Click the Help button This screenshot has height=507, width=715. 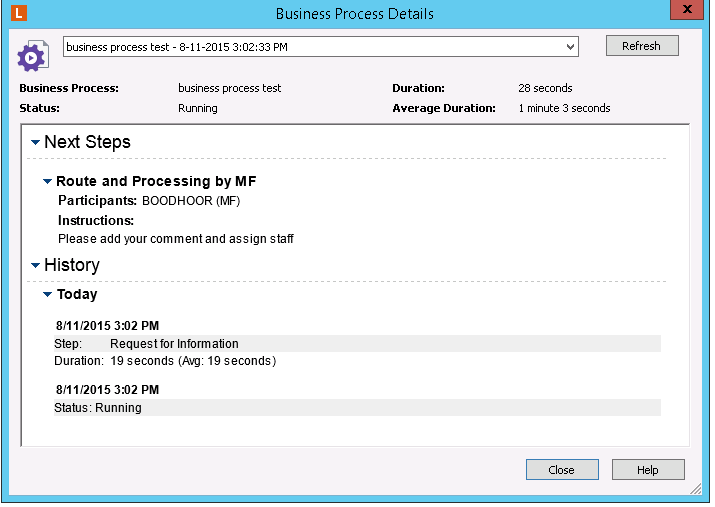pyautogui.click(x=648, y=470)
